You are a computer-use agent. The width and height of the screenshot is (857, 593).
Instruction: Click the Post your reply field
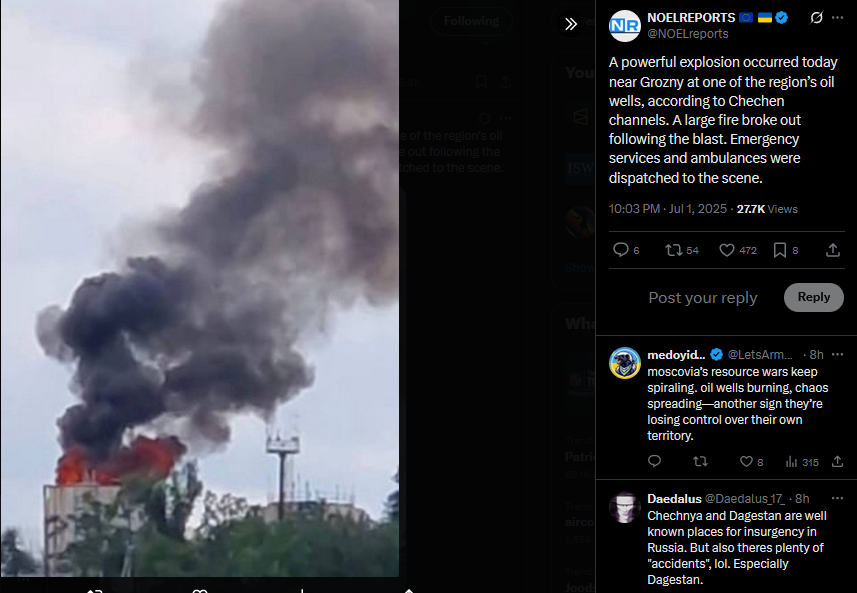(x=703, y=297)
